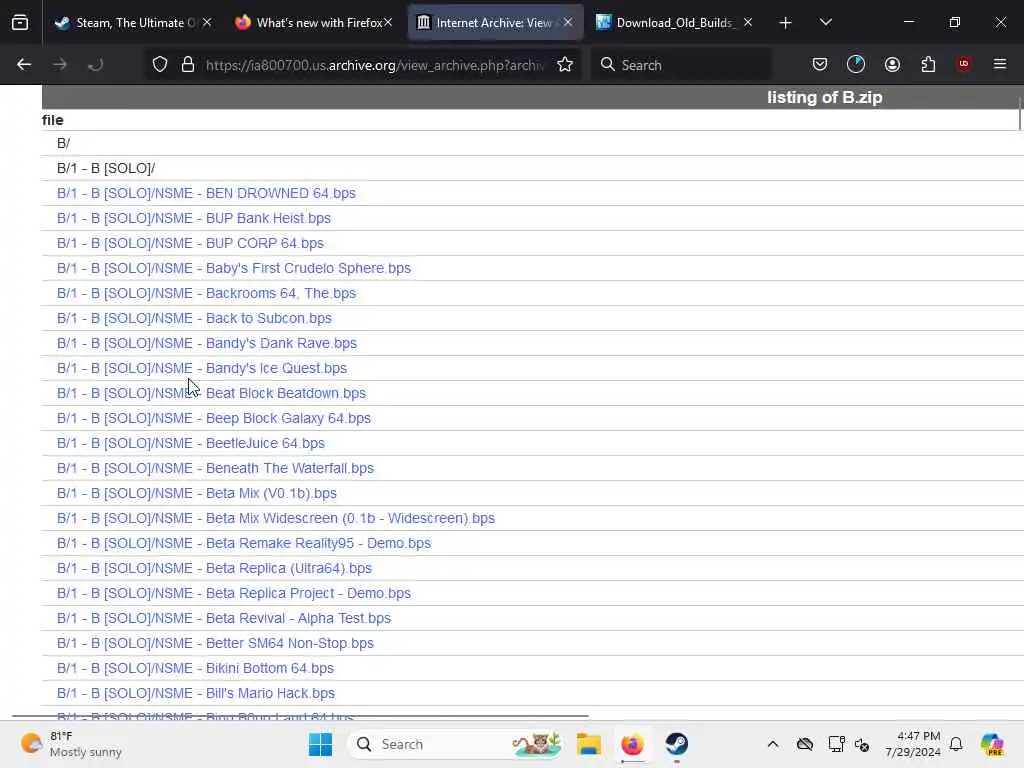1024x768 pixels.
Task: Open BEN DROWNED 64.bps link
Action: (x=206, y=193)
